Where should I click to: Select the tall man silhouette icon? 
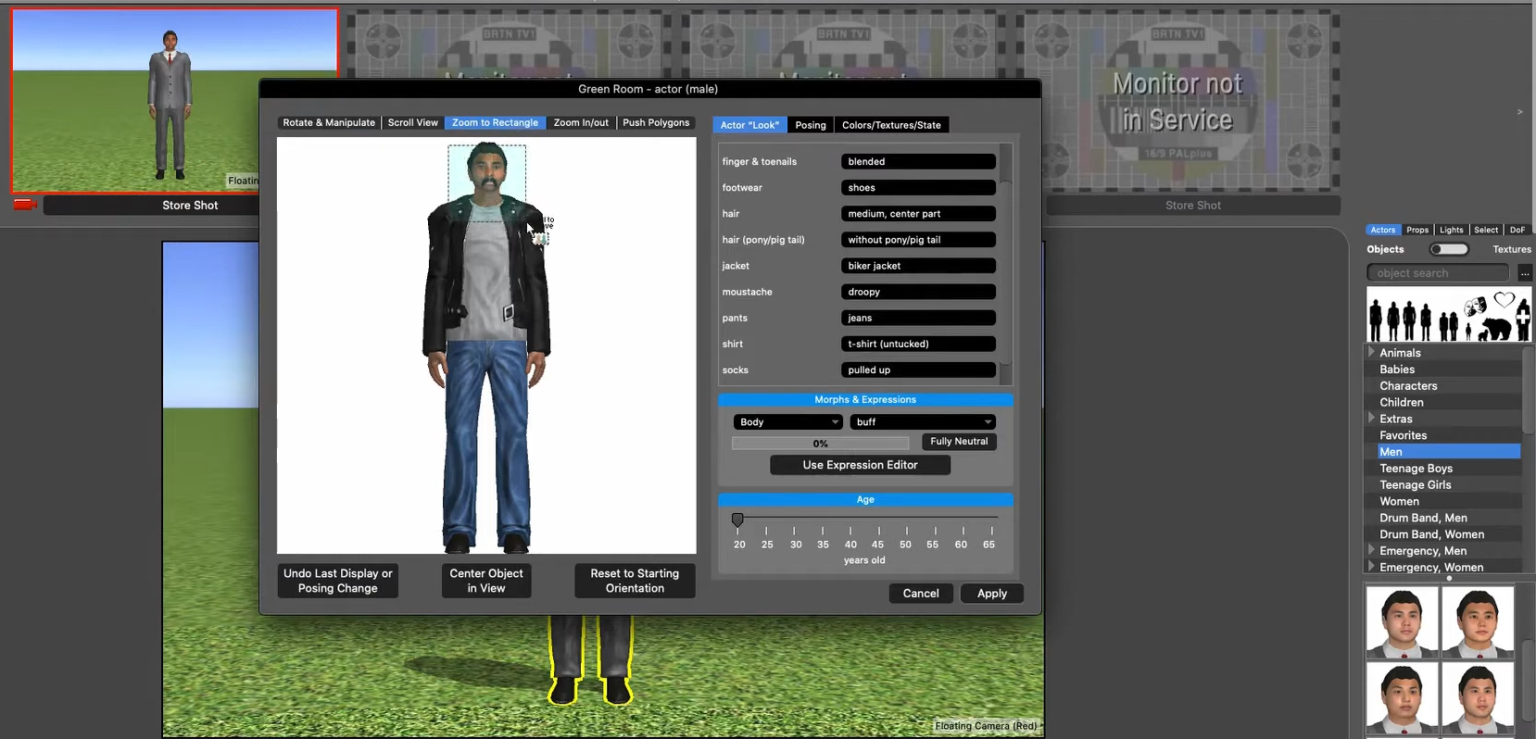click(1375, 318)
